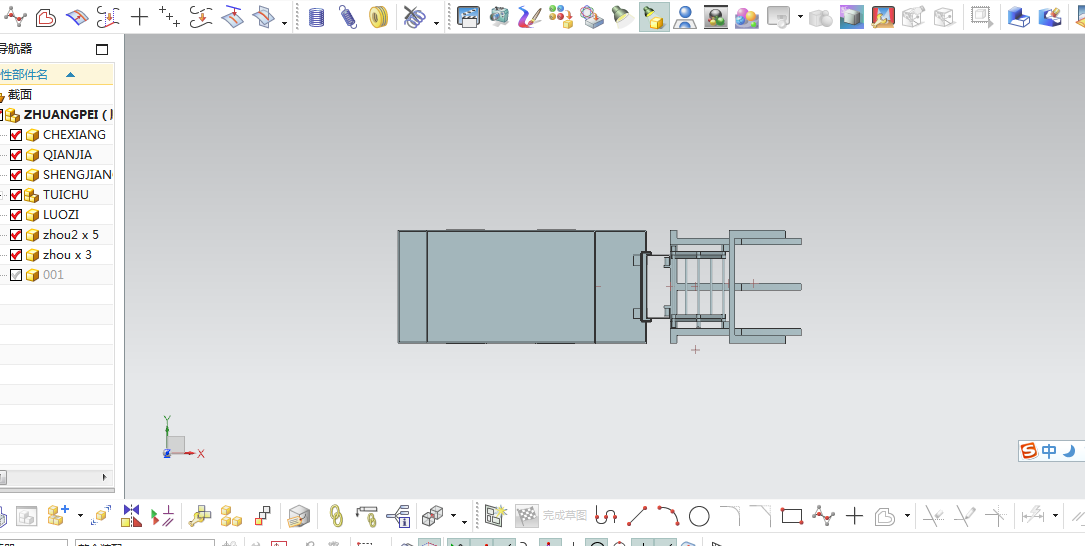Open the Bridge Curve tool
Image resolution: width=1085 pixels, height=546 pixels.
click(x=108, y=17)
